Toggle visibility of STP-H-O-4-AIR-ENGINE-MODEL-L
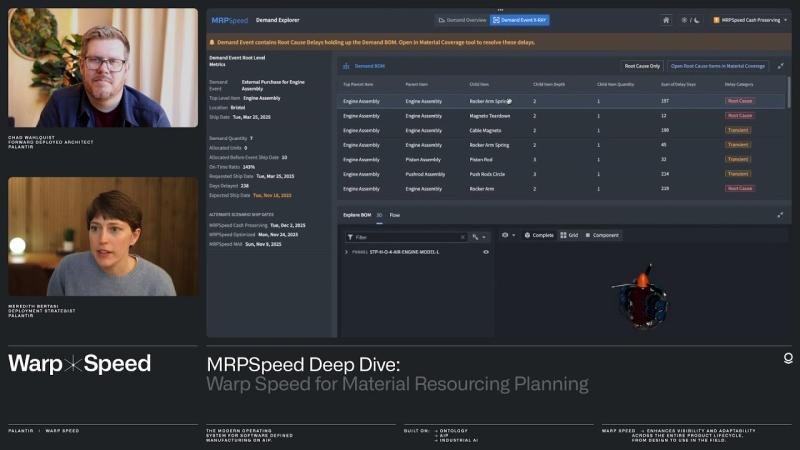The height and width of the screenshot is (450, 800). [x=486, y=252]
